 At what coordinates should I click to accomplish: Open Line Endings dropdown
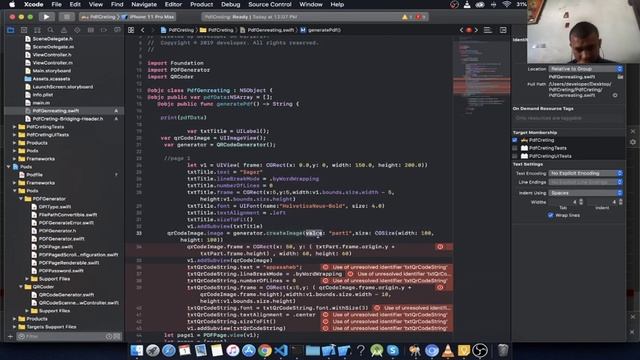point(585,182)
